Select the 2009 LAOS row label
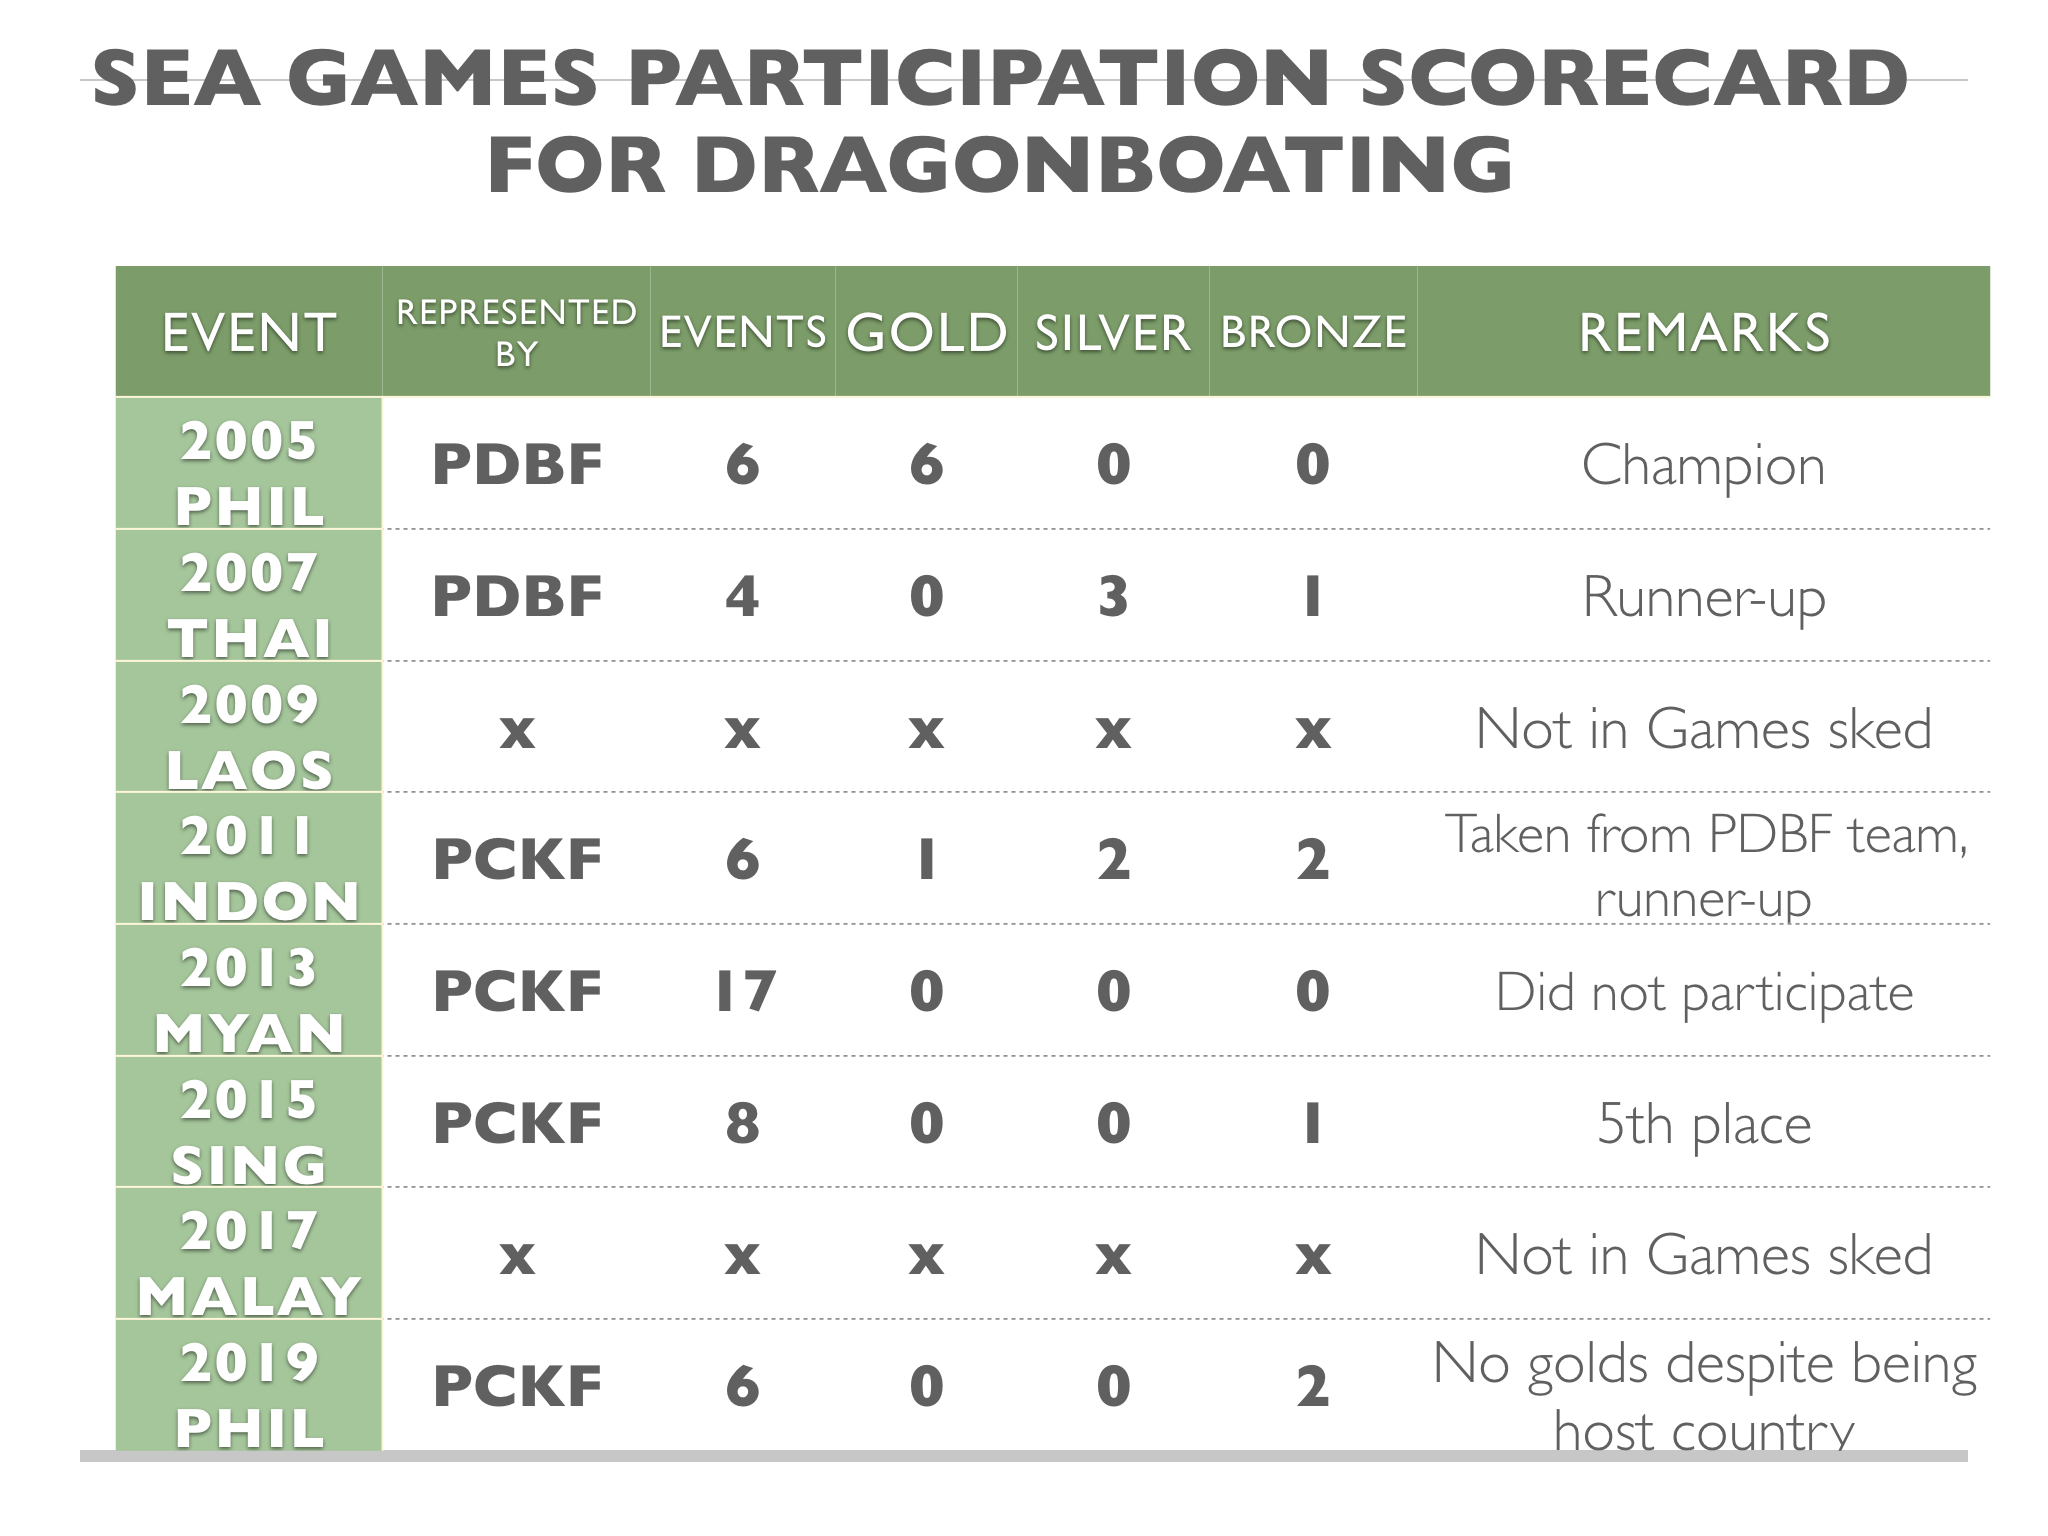This screenshot has width=2048, height=1536. (x=249, y=736)
